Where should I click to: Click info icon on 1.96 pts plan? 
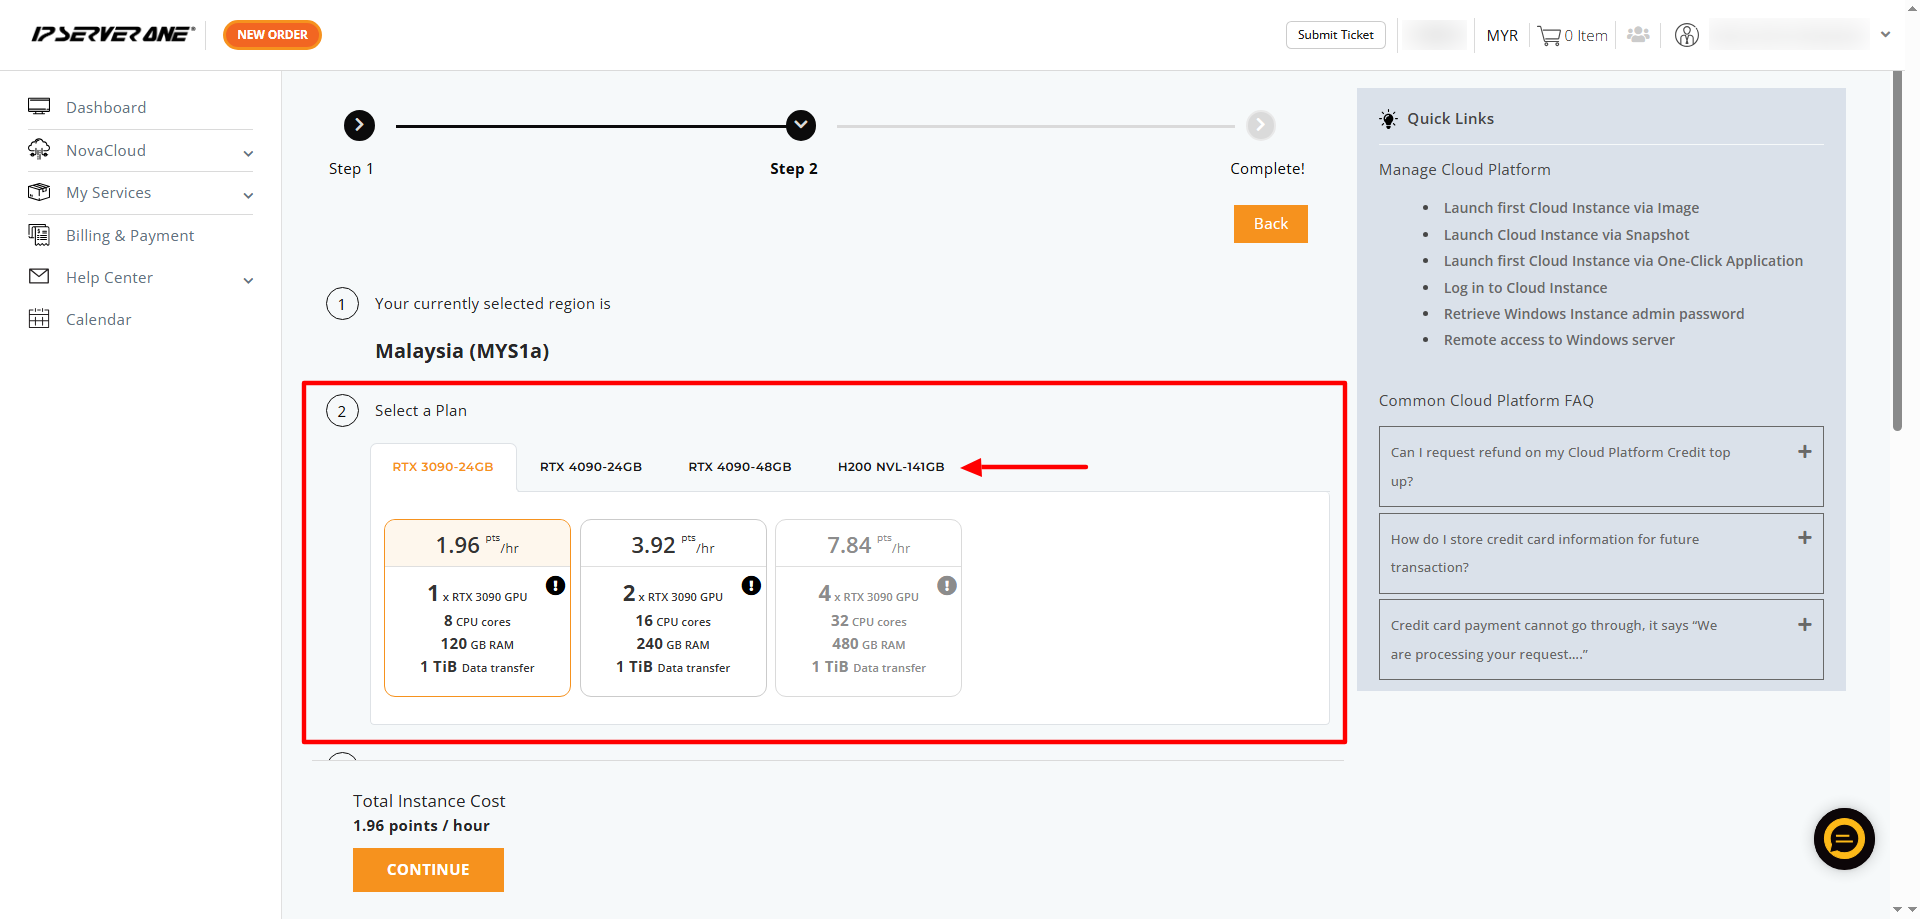555,585
